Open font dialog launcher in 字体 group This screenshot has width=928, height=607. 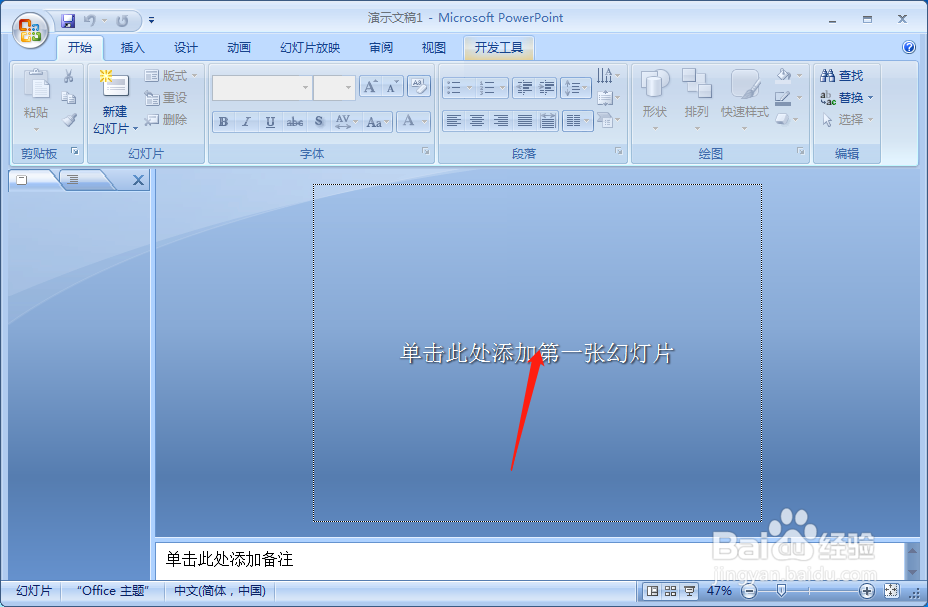point(426,152)
